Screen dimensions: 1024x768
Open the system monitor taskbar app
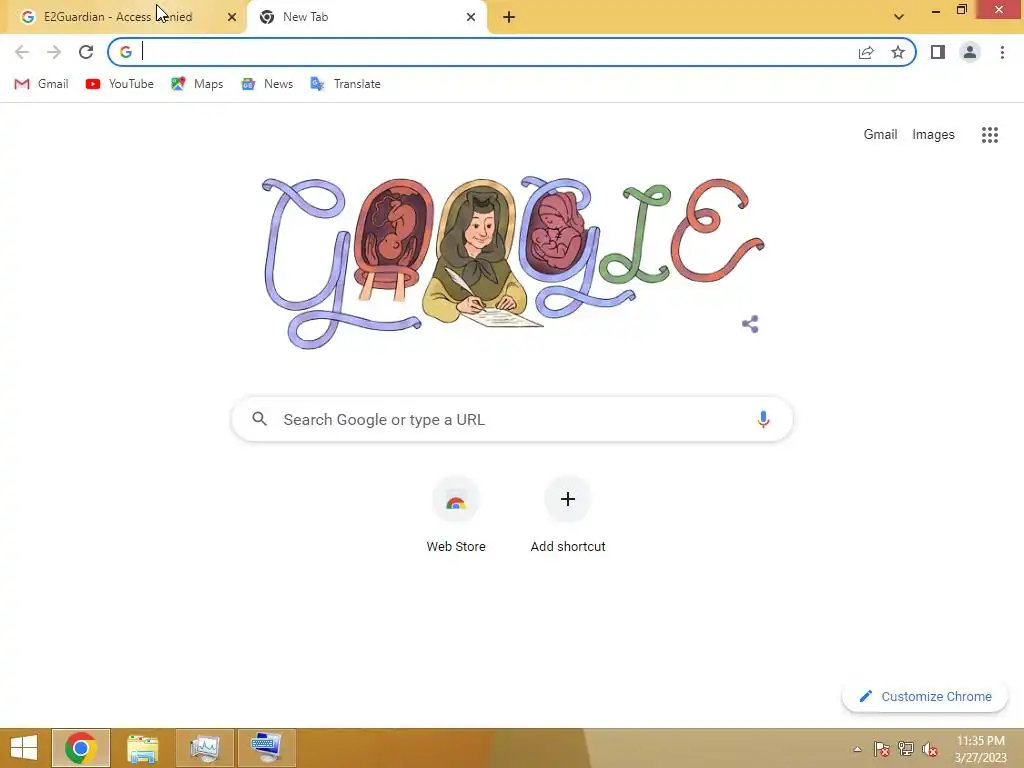[205, 748]
